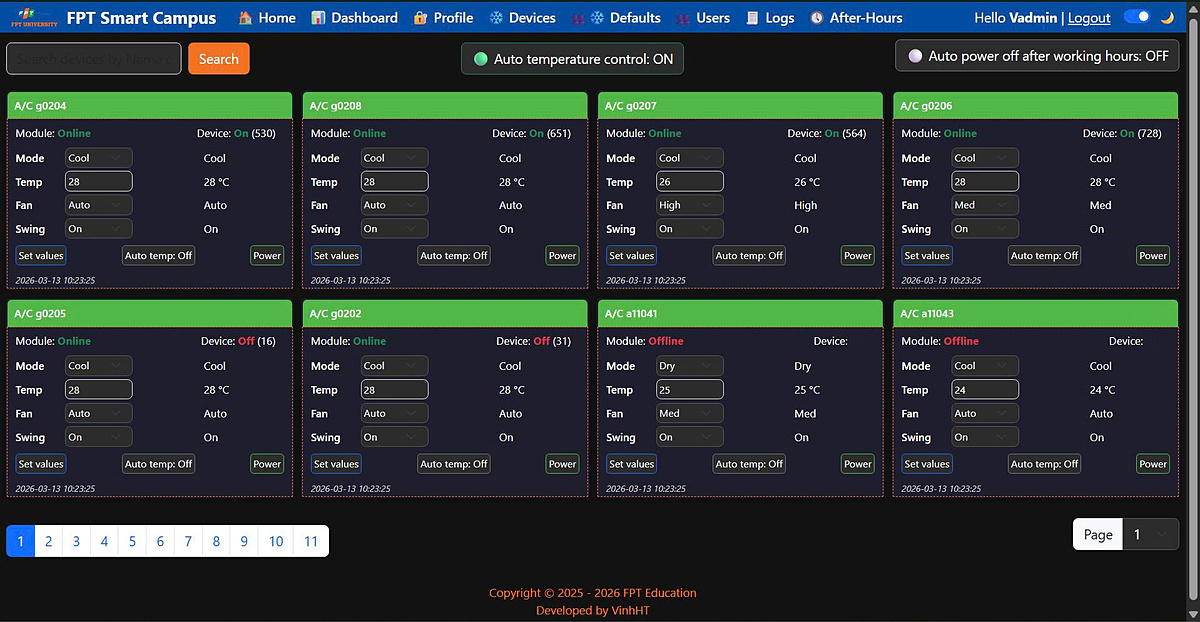Image resolution: width=1200 pixels, height=622 pixels.
Task: Open the Page number dropdown
Action: [x=1149, y=534]
